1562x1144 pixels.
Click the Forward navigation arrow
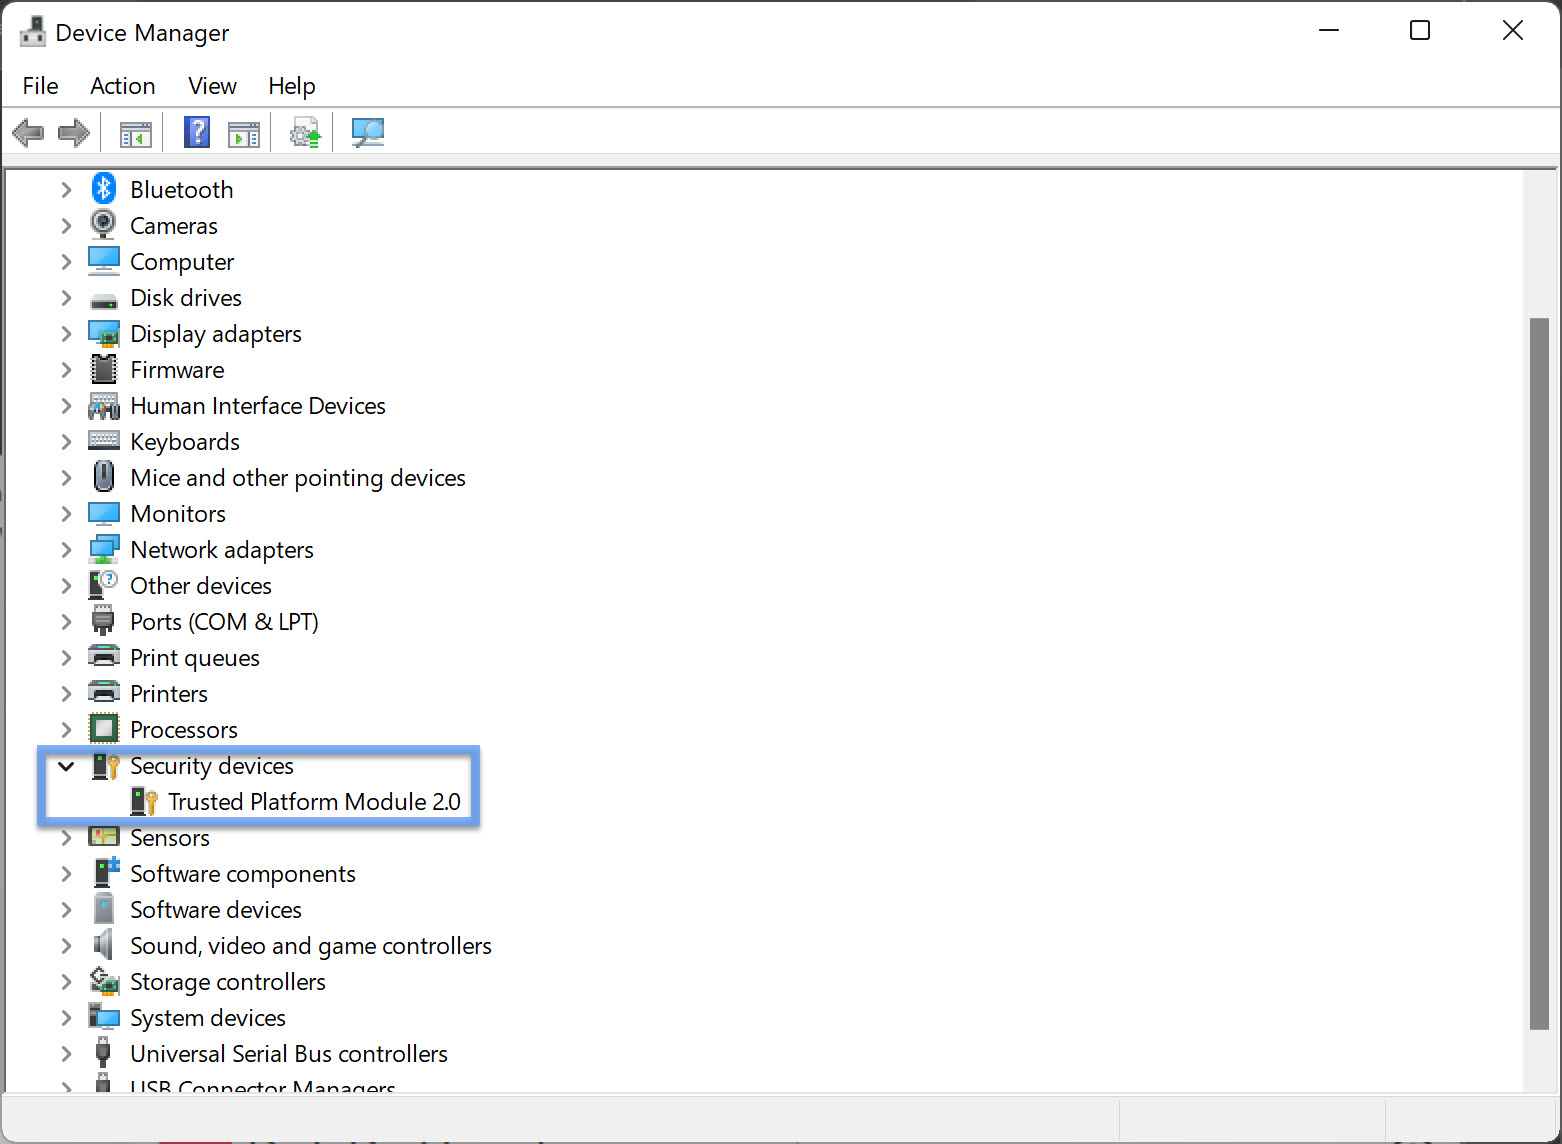72,132
